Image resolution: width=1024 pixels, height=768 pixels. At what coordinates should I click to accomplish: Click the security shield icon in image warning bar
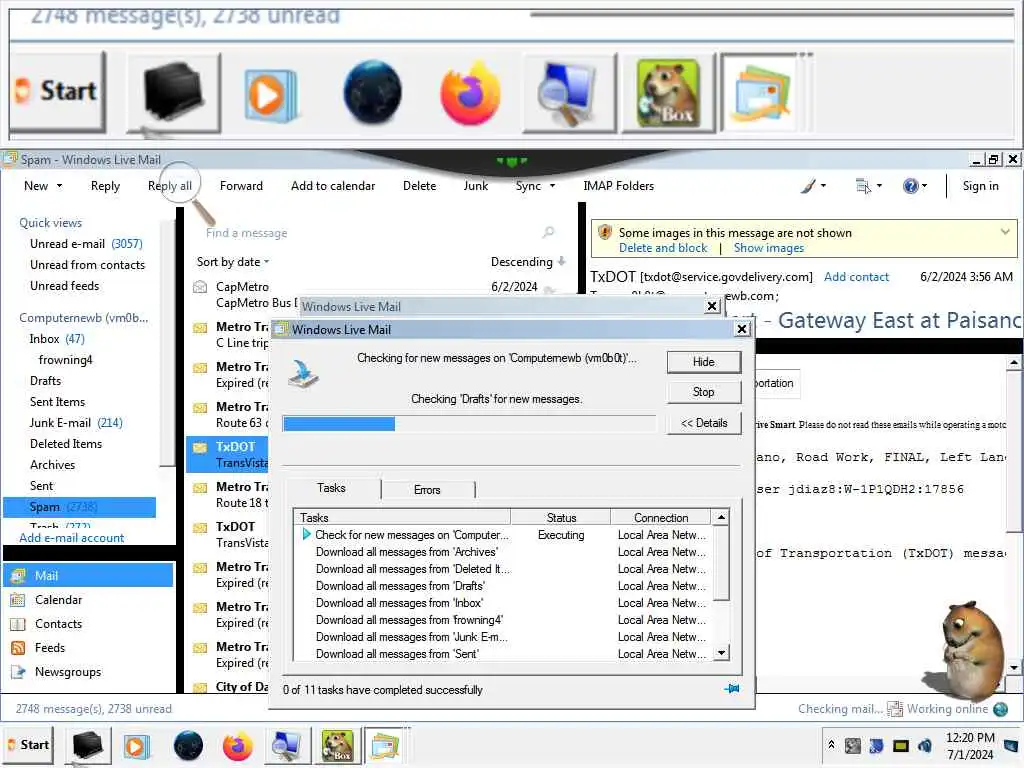click(x=605, y=232)
